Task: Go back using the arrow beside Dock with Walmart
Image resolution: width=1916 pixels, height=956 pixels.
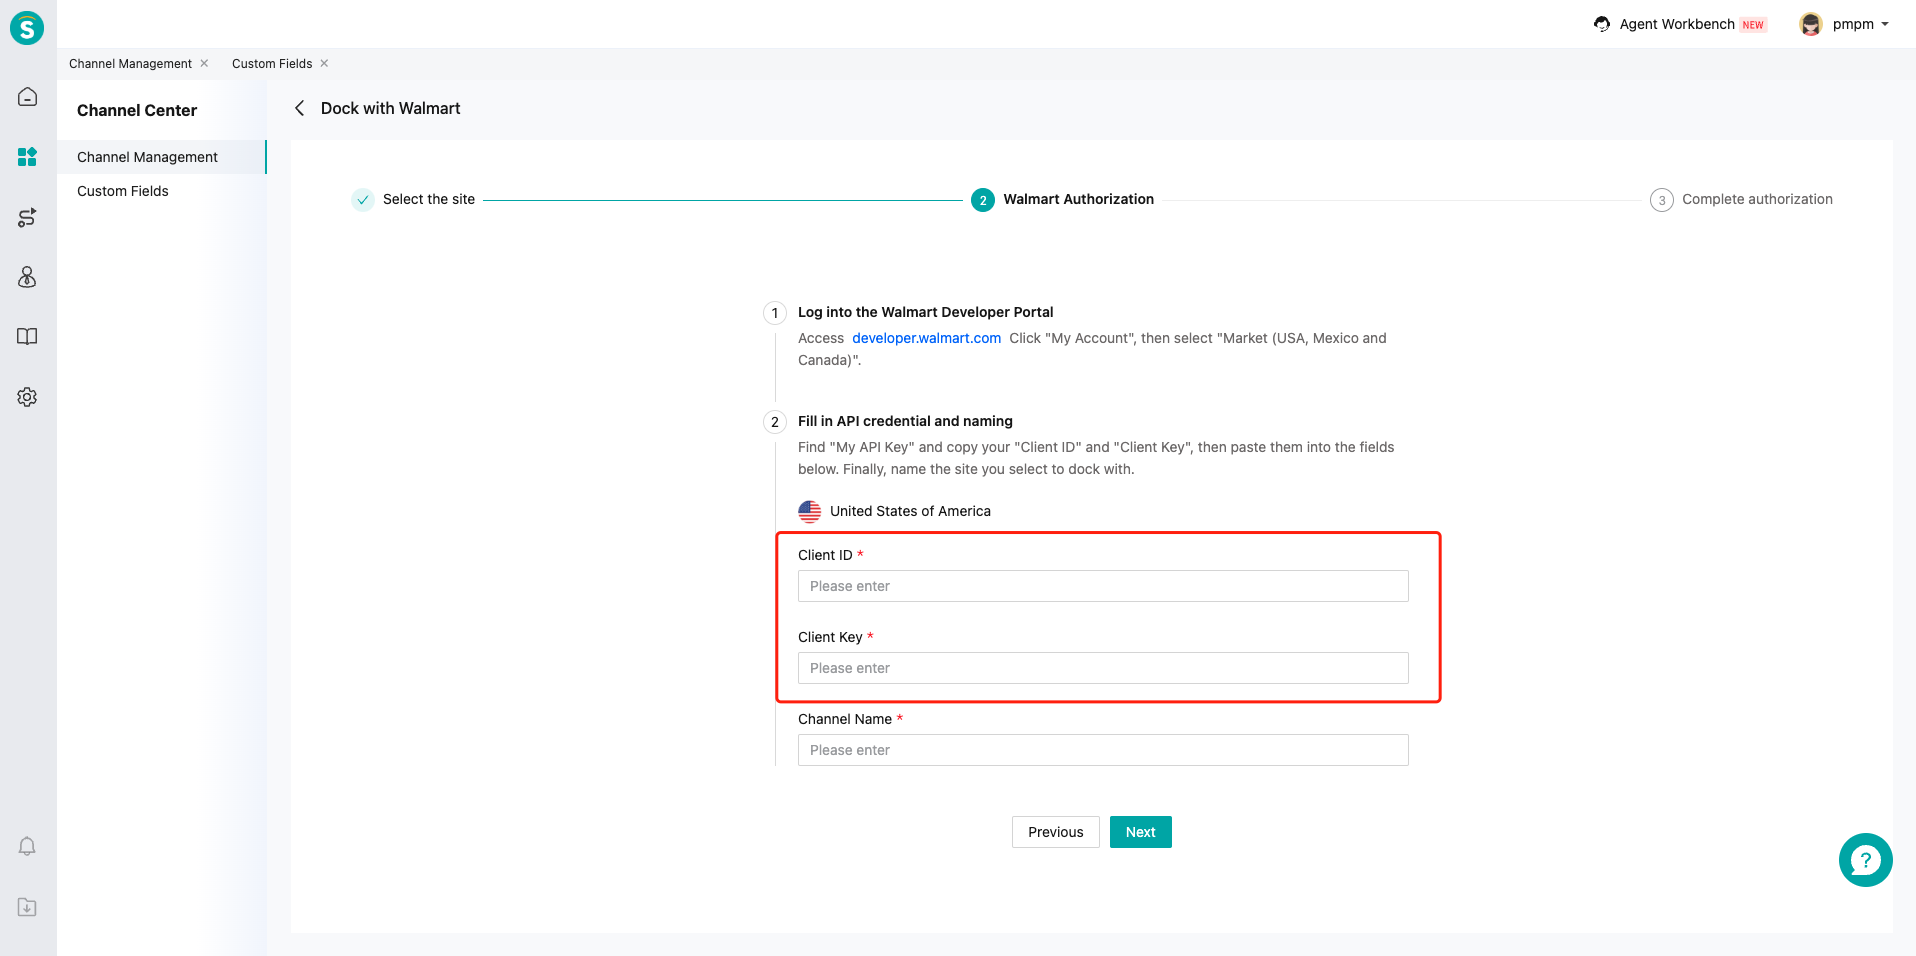Action: click(299, 108)
